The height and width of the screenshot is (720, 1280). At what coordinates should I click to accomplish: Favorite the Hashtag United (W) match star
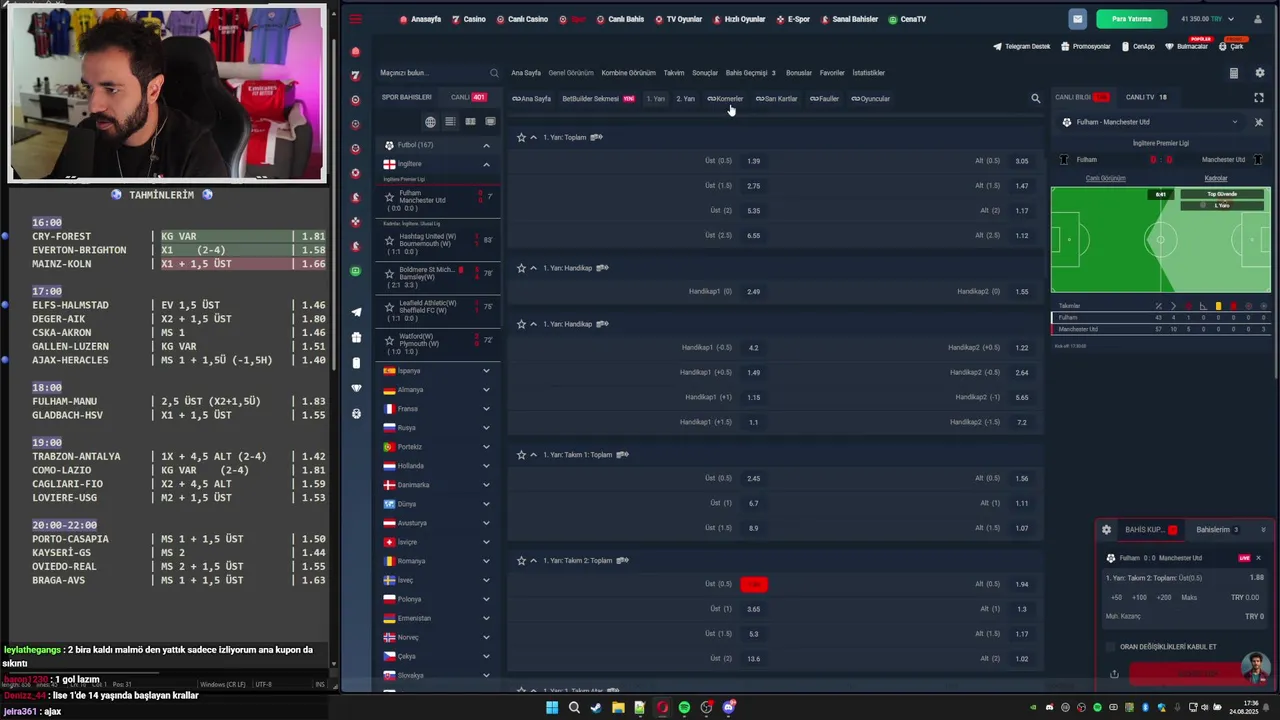(390, 240)
